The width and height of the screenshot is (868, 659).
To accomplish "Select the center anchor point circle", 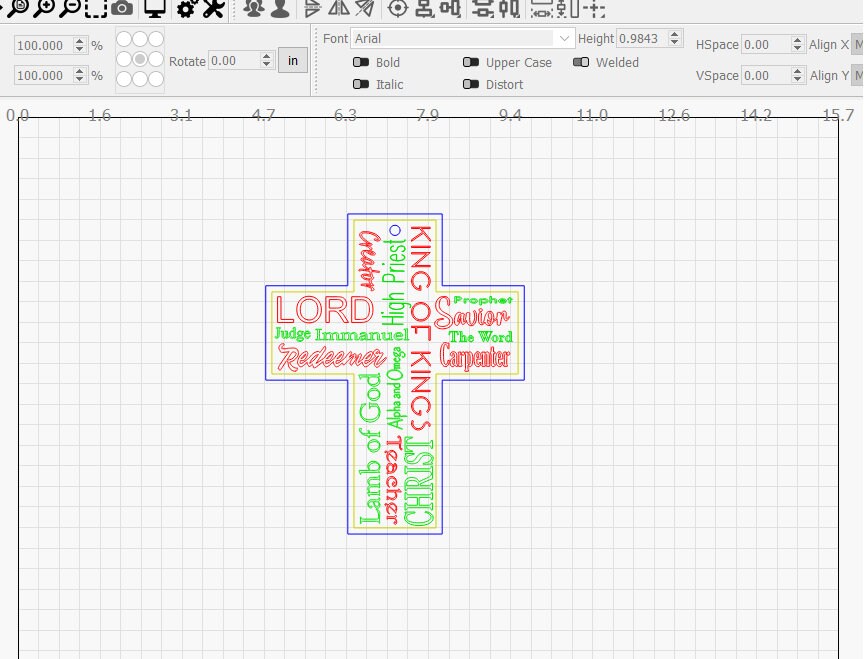I will 140,60.
